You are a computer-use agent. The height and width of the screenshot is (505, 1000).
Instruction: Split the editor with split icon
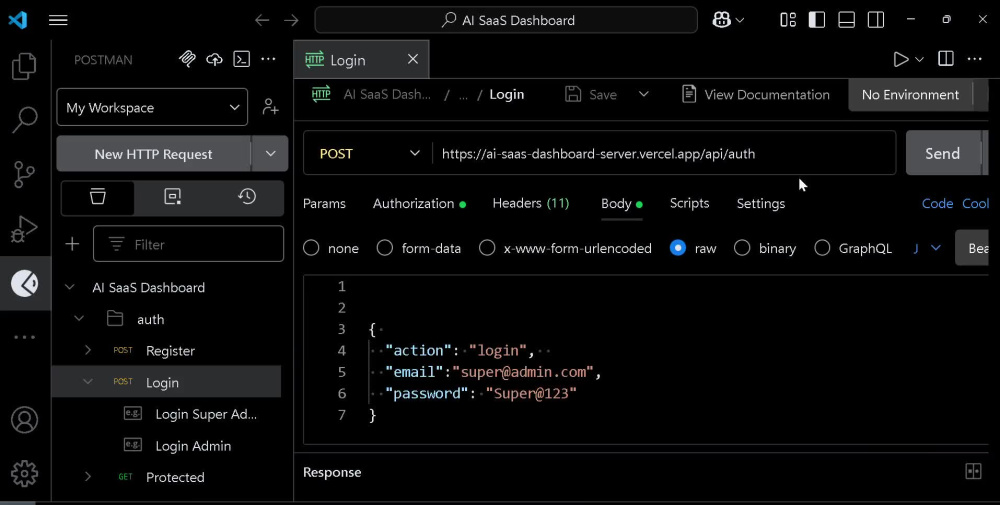(x=946, y=59)
